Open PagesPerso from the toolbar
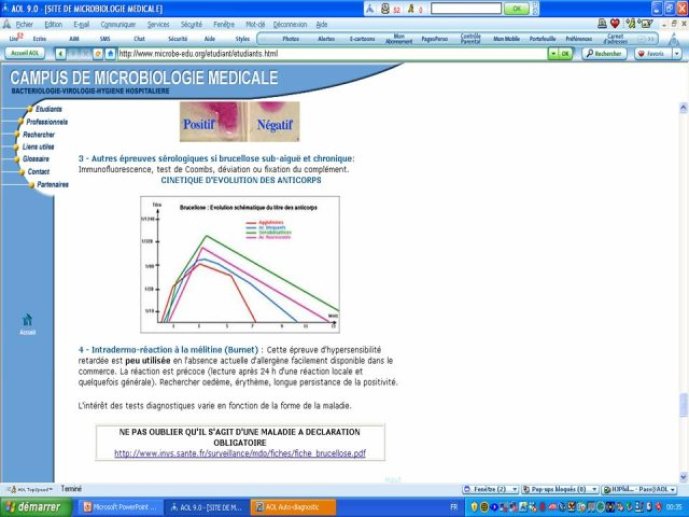 tap(434, 39)
